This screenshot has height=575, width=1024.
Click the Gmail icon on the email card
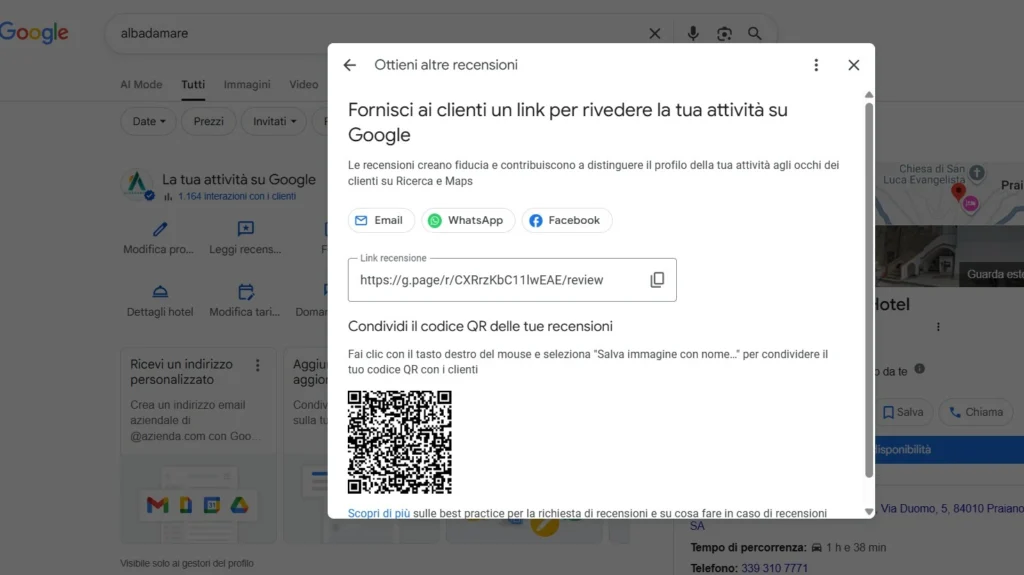[157, 505]
